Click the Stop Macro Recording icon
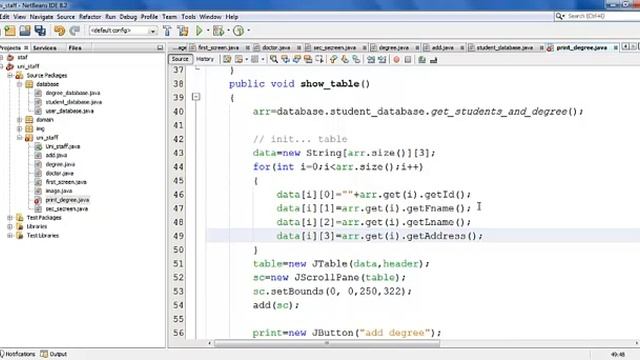 click(x=407, y=60)
